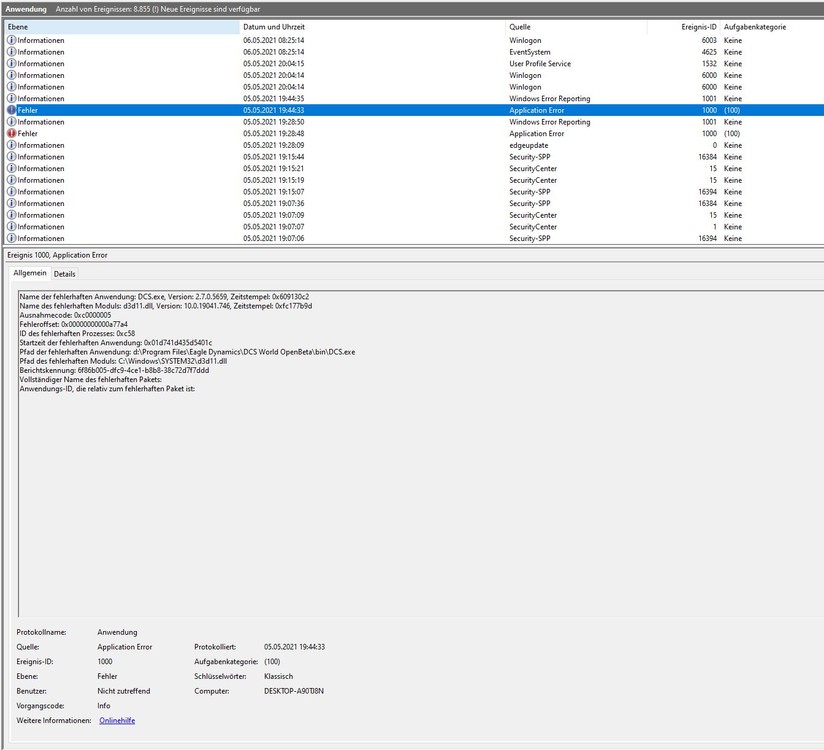This screenshot has height=750, width=824.
Task: Click red error icon on selected Application Error row
Action: [x=10, y=110]
